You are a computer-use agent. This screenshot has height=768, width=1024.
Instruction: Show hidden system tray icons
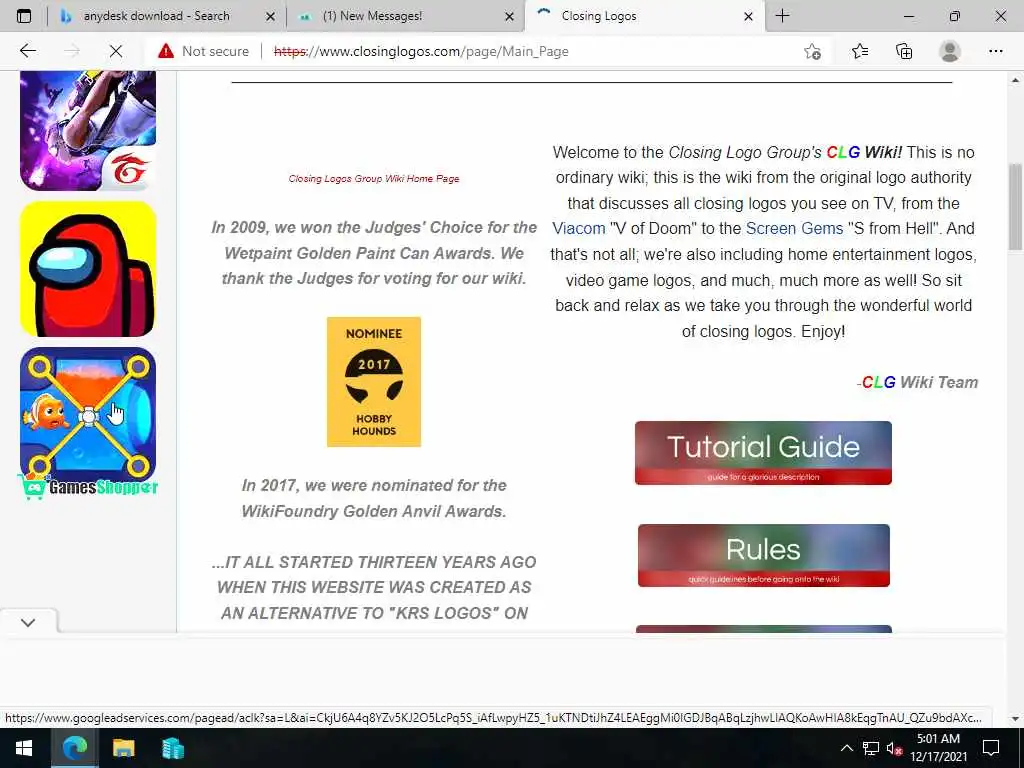click(x=846, y=748)
